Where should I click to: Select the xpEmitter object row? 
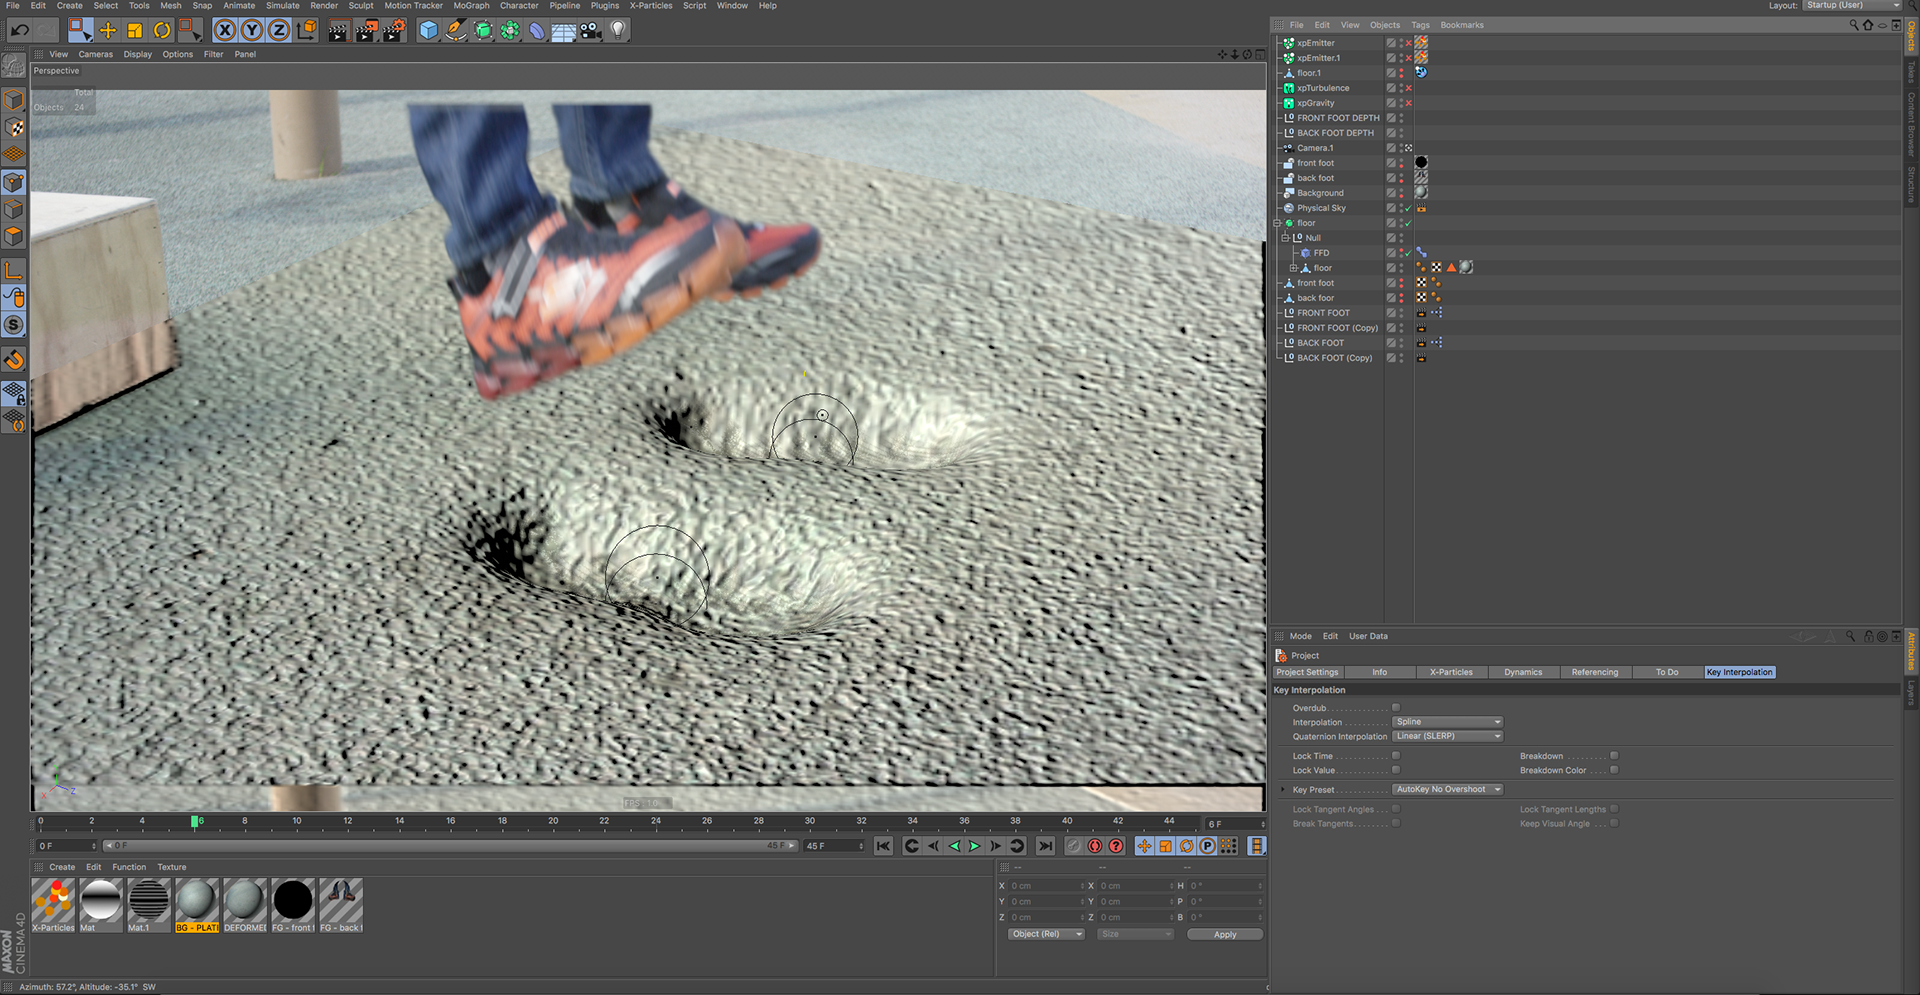click(1316, 43)
